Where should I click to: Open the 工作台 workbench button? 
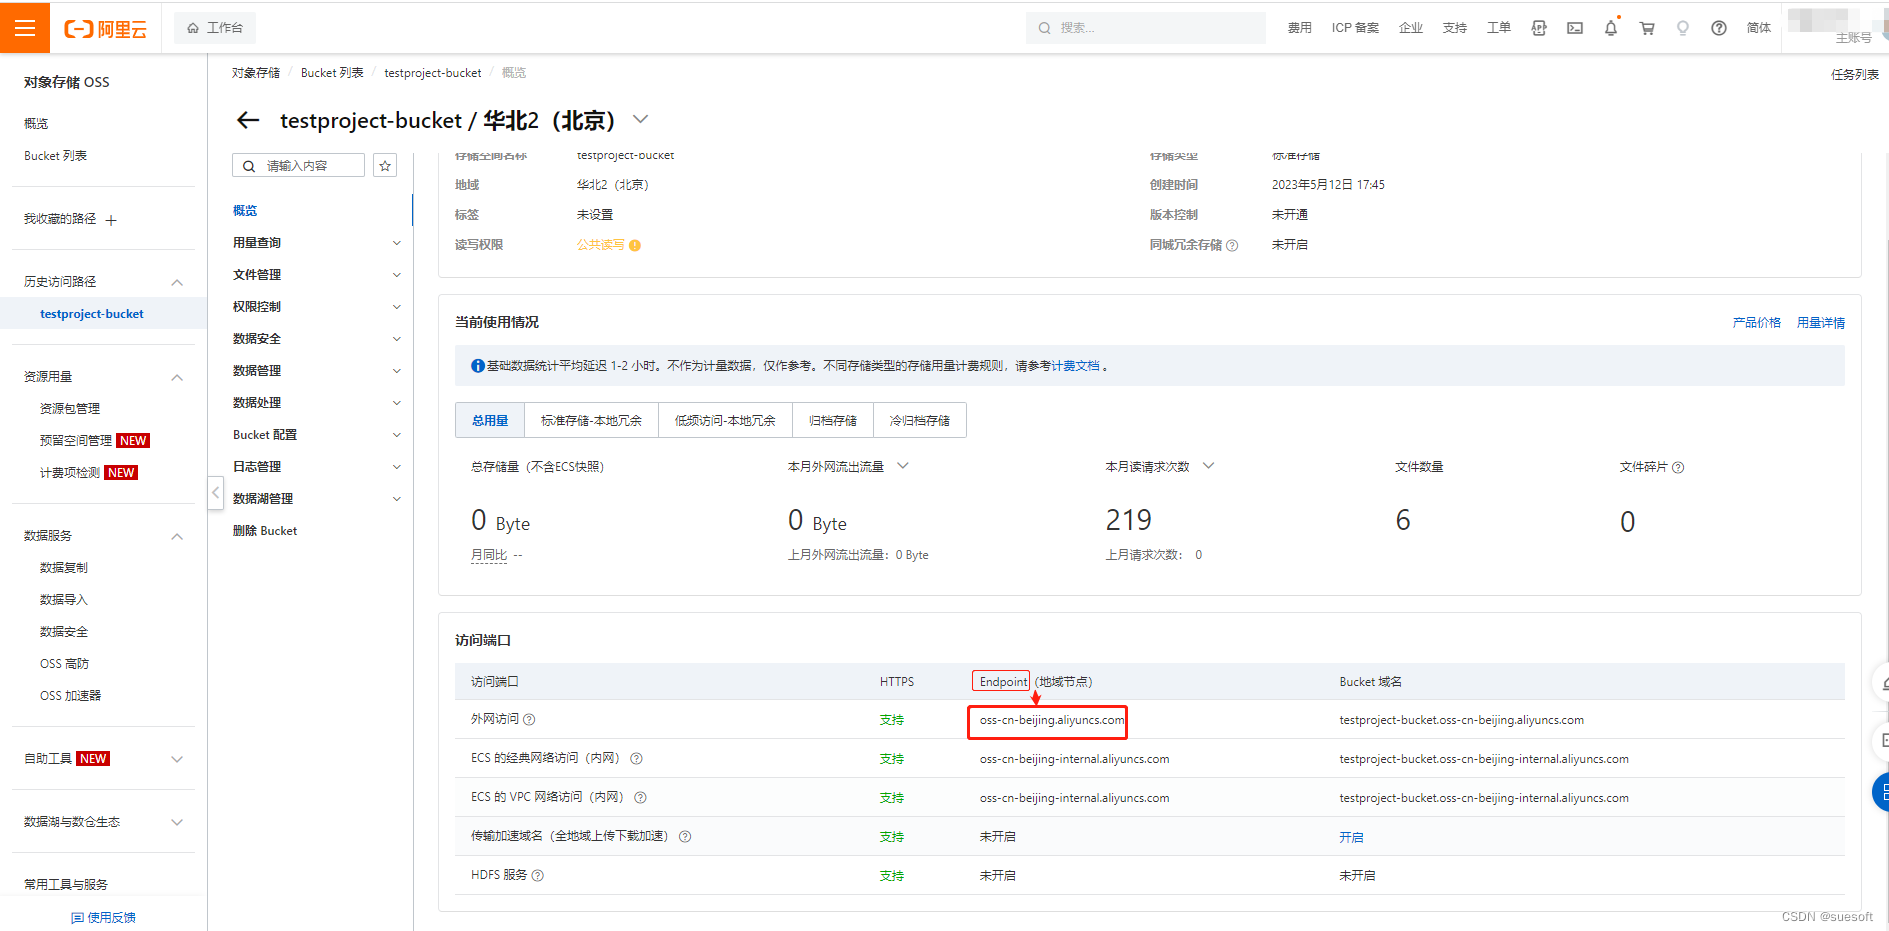[215, 28]
